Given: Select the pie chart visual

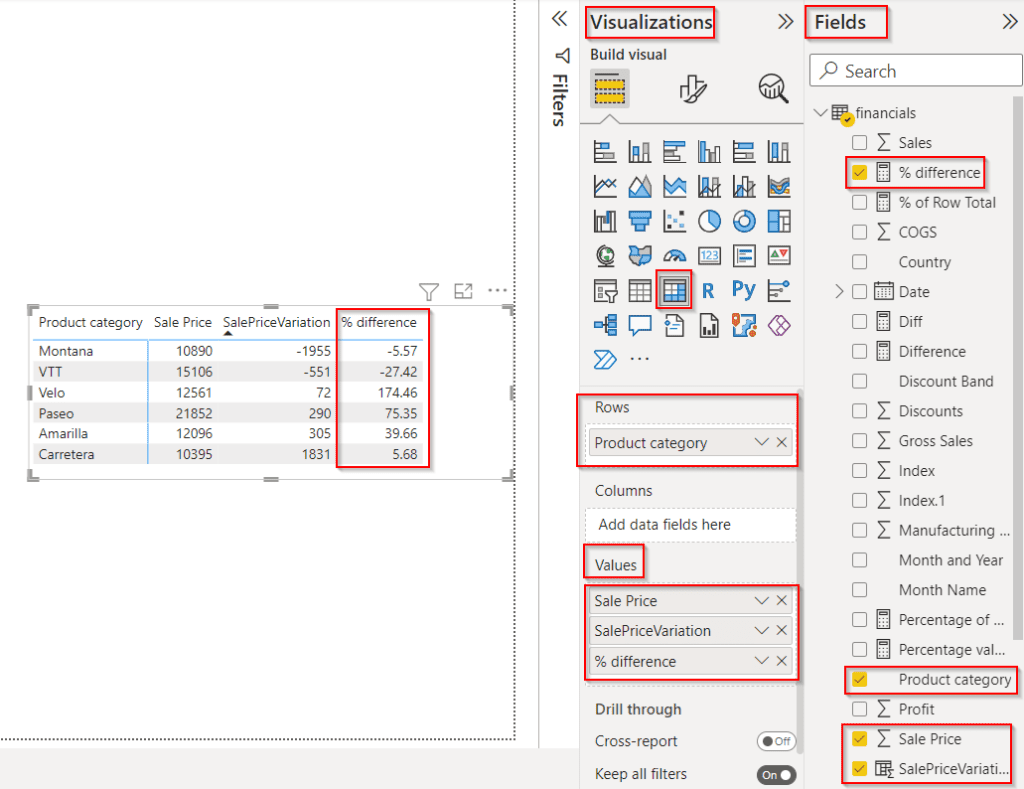Looking at the screenshot, I should click(x=709, y=221).
